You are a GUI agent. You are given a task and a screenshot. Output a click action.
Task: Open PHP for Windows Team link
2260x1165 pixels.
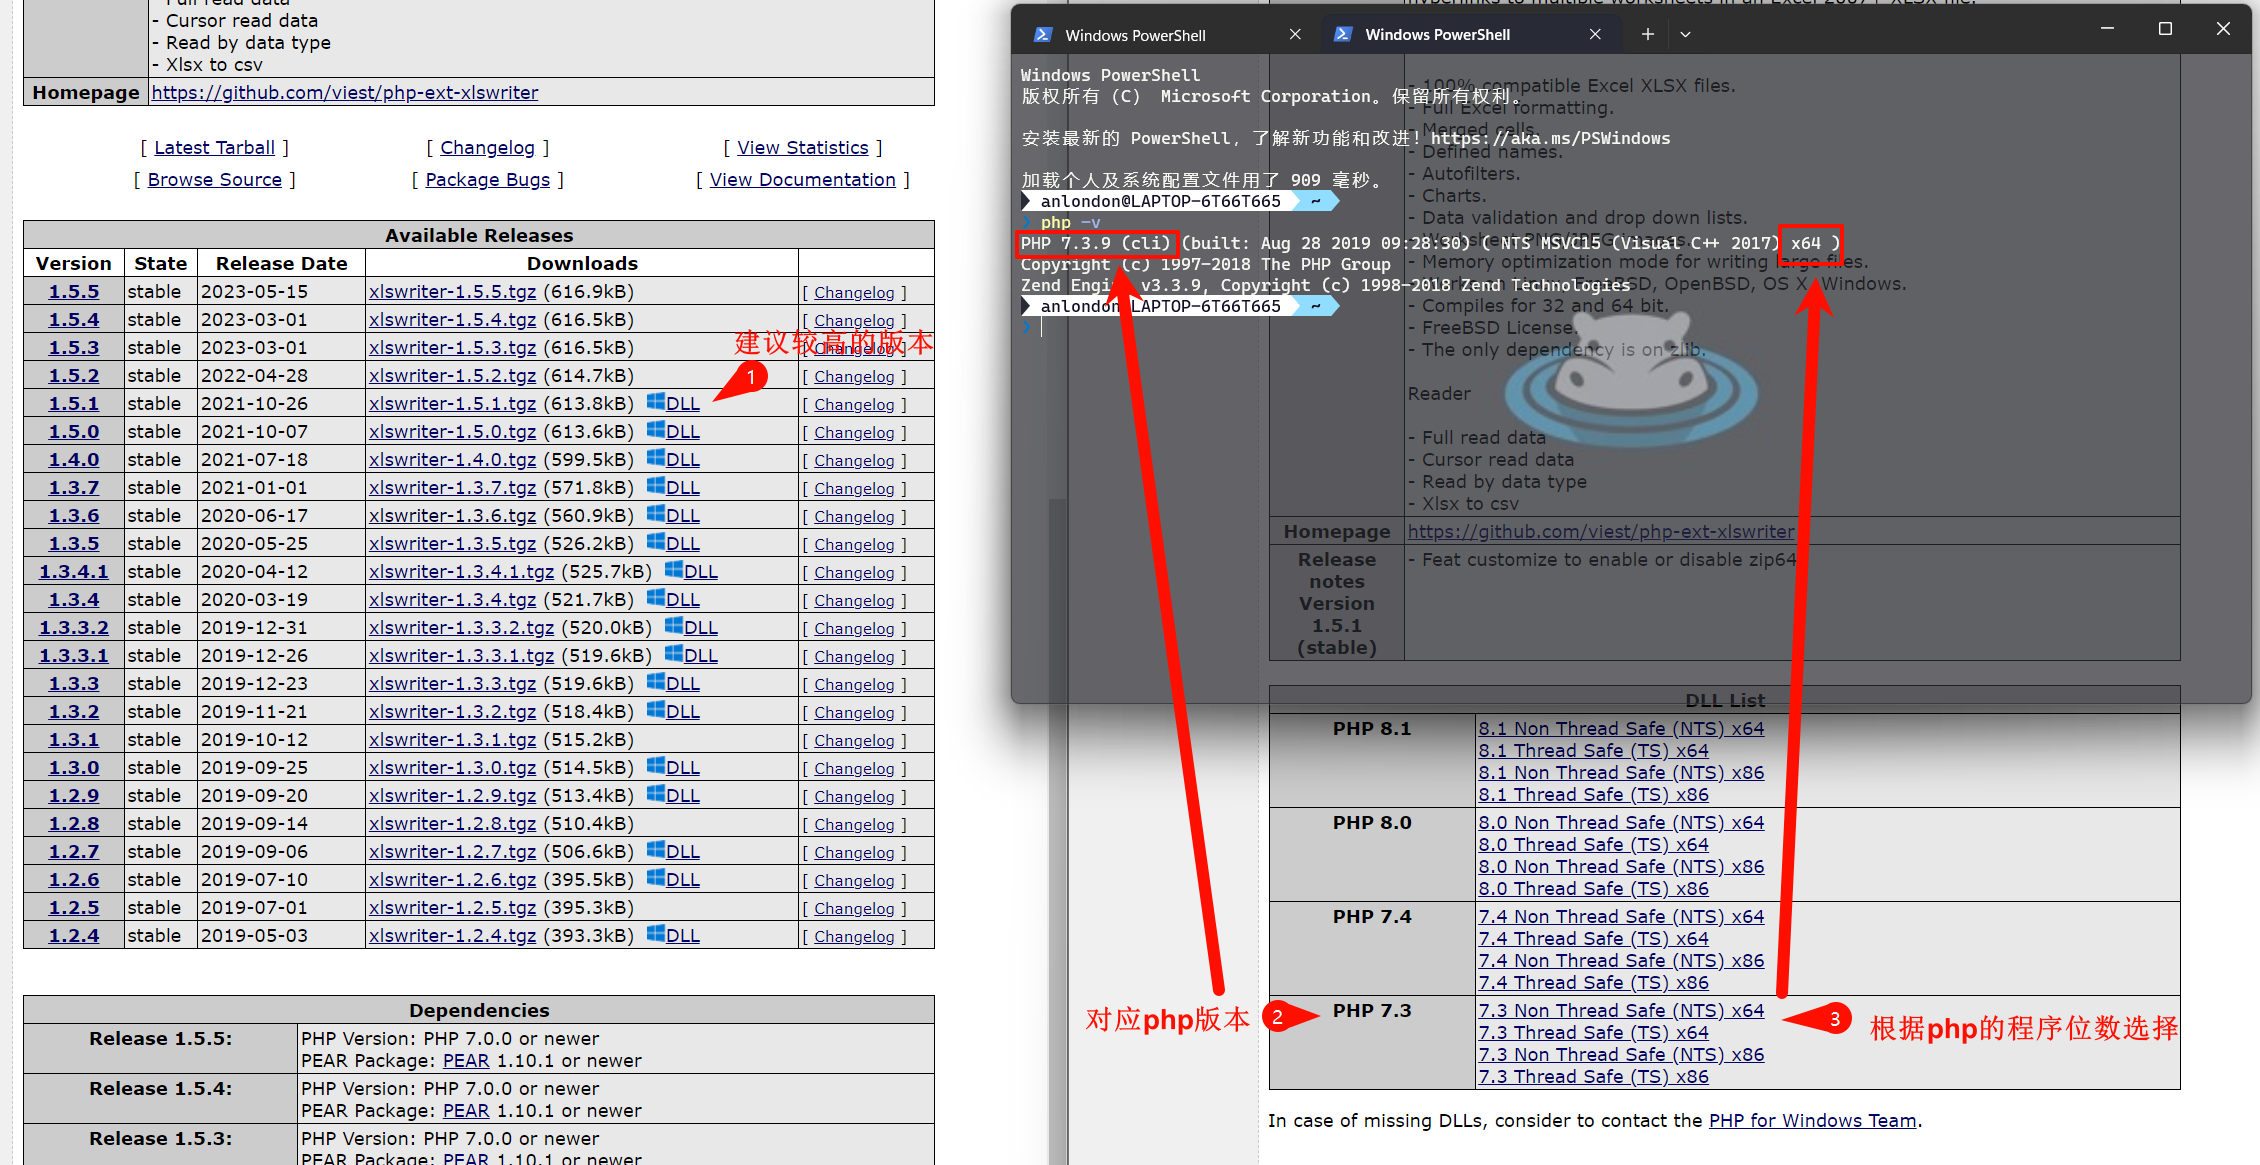click(x=1812, y=1121)
